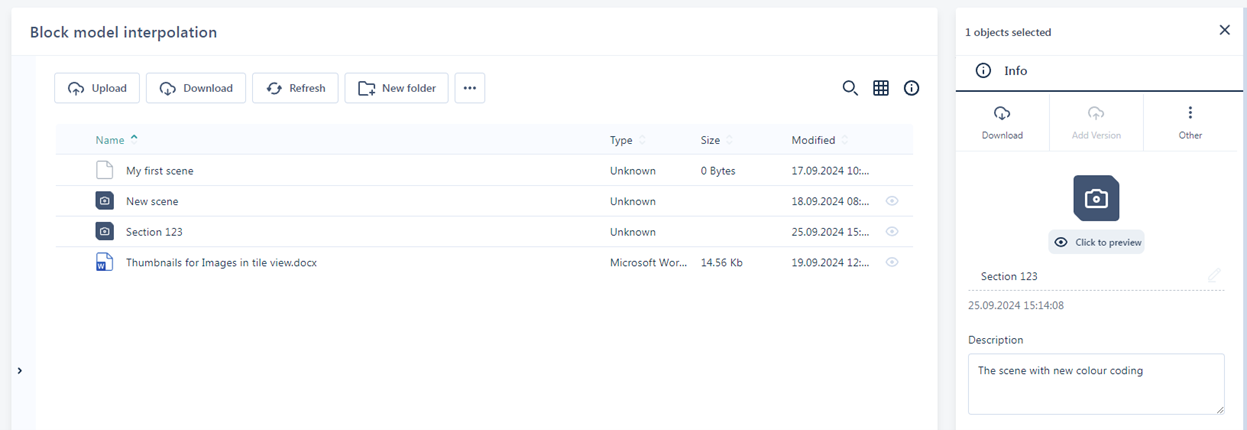Click the search magnifier icon
Screen dimensions: 1247x430
pos(850,88)
